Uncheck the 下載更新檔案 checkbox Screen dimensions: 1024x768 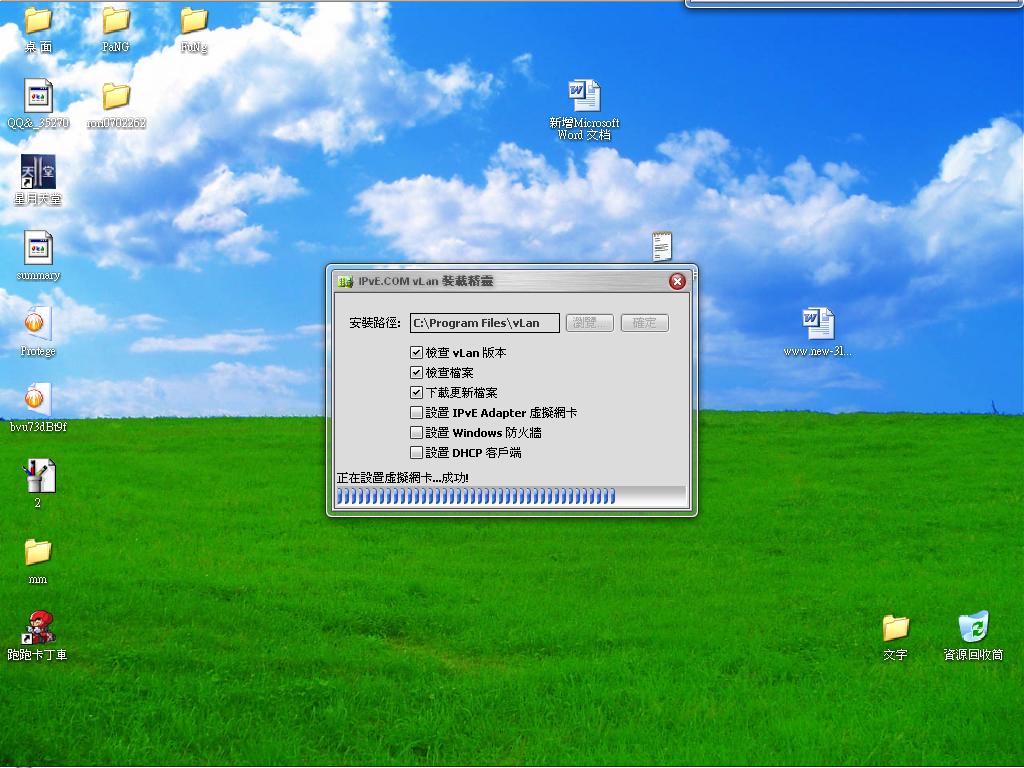417,393
